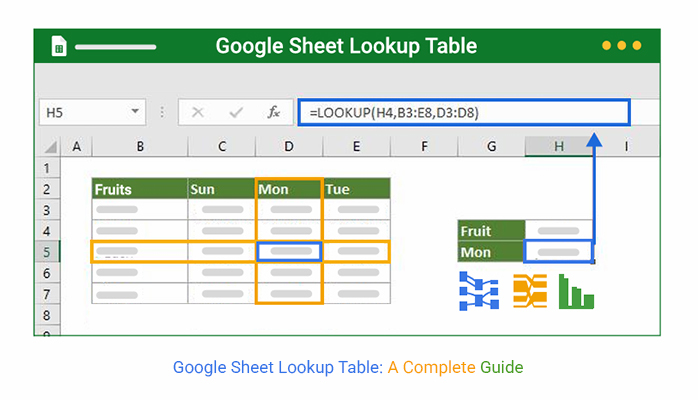Click the Mon column header cell
Screen dimensions: 698x400
click(x=289, y=189)
